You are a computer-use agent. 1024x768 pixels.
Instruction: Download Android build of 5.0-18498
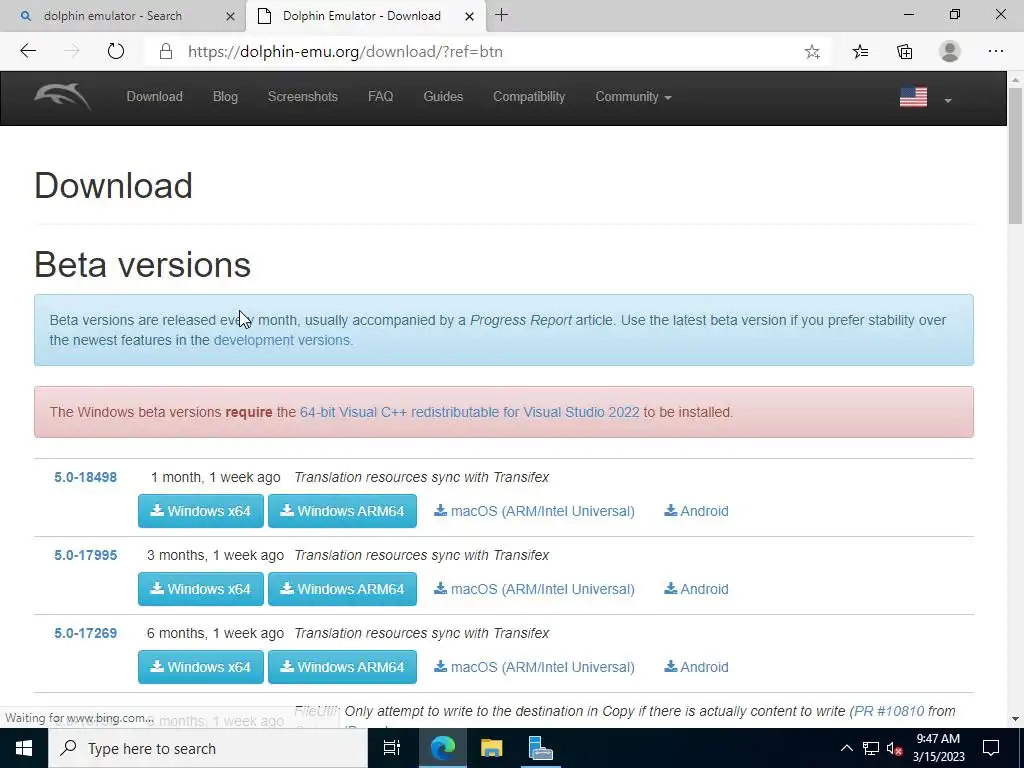pyautogui.click(x=696, y=511)
